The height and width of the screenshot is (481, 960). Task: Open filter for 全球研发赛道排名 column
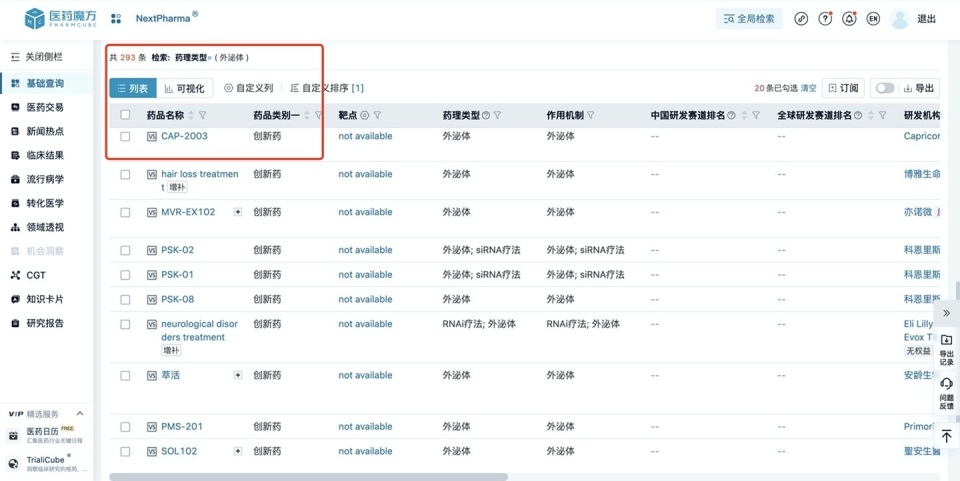click(x=882, y=115)
